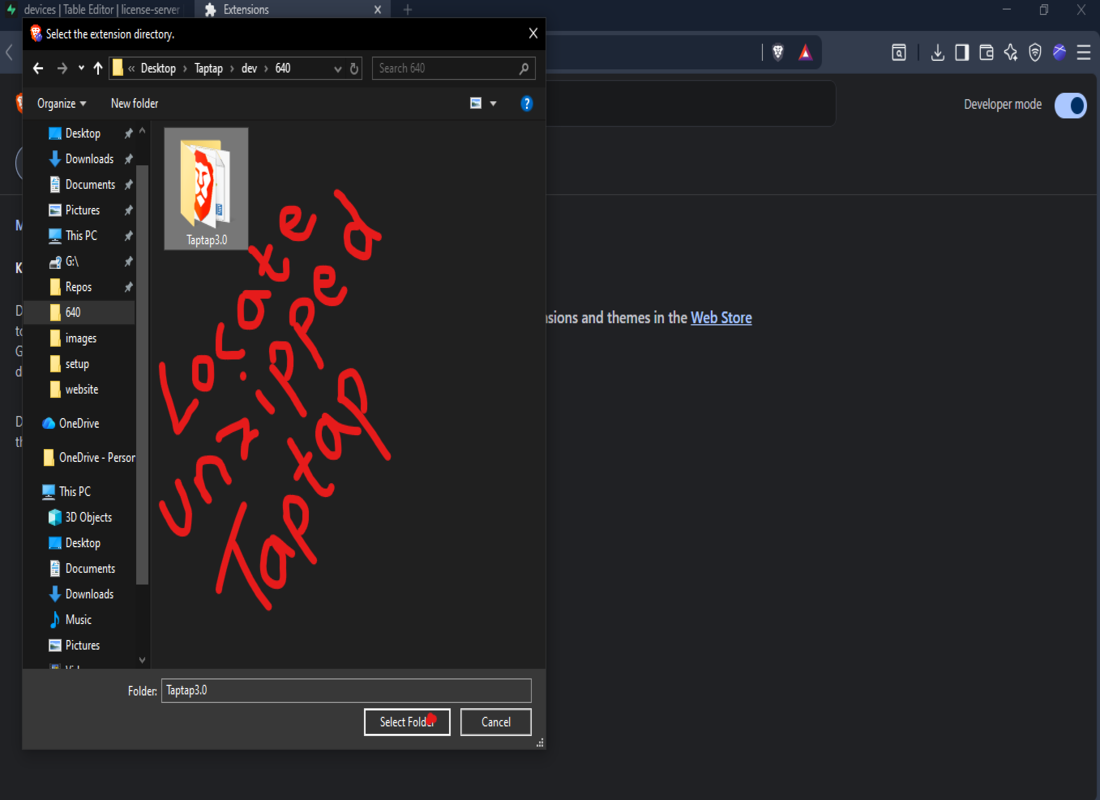Viewport: 1100px width, 800px height.
Task: Toggle the browser sidebar panel icon
Action: (962, 53)
